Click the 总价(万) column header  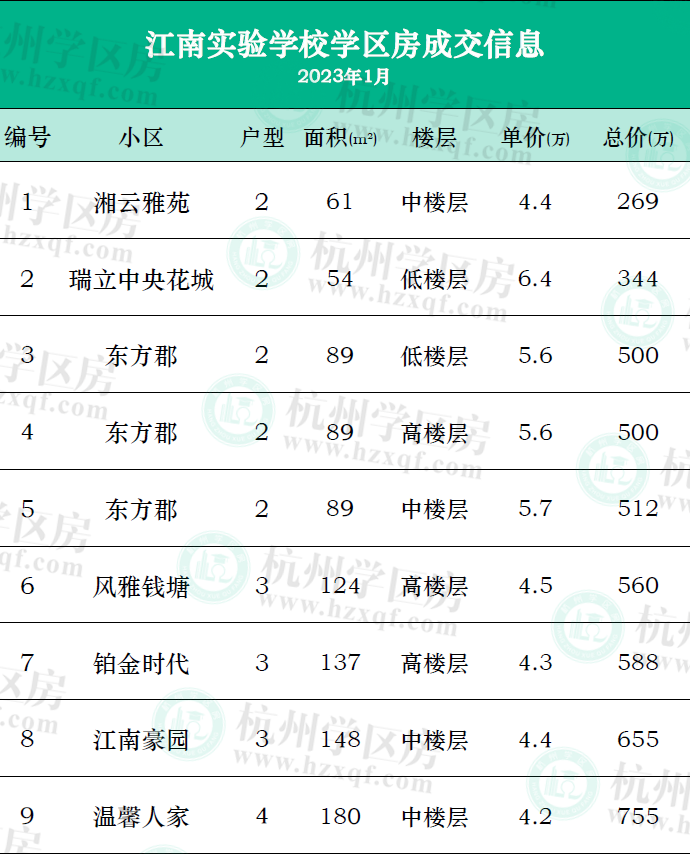(x=638, y=138)
